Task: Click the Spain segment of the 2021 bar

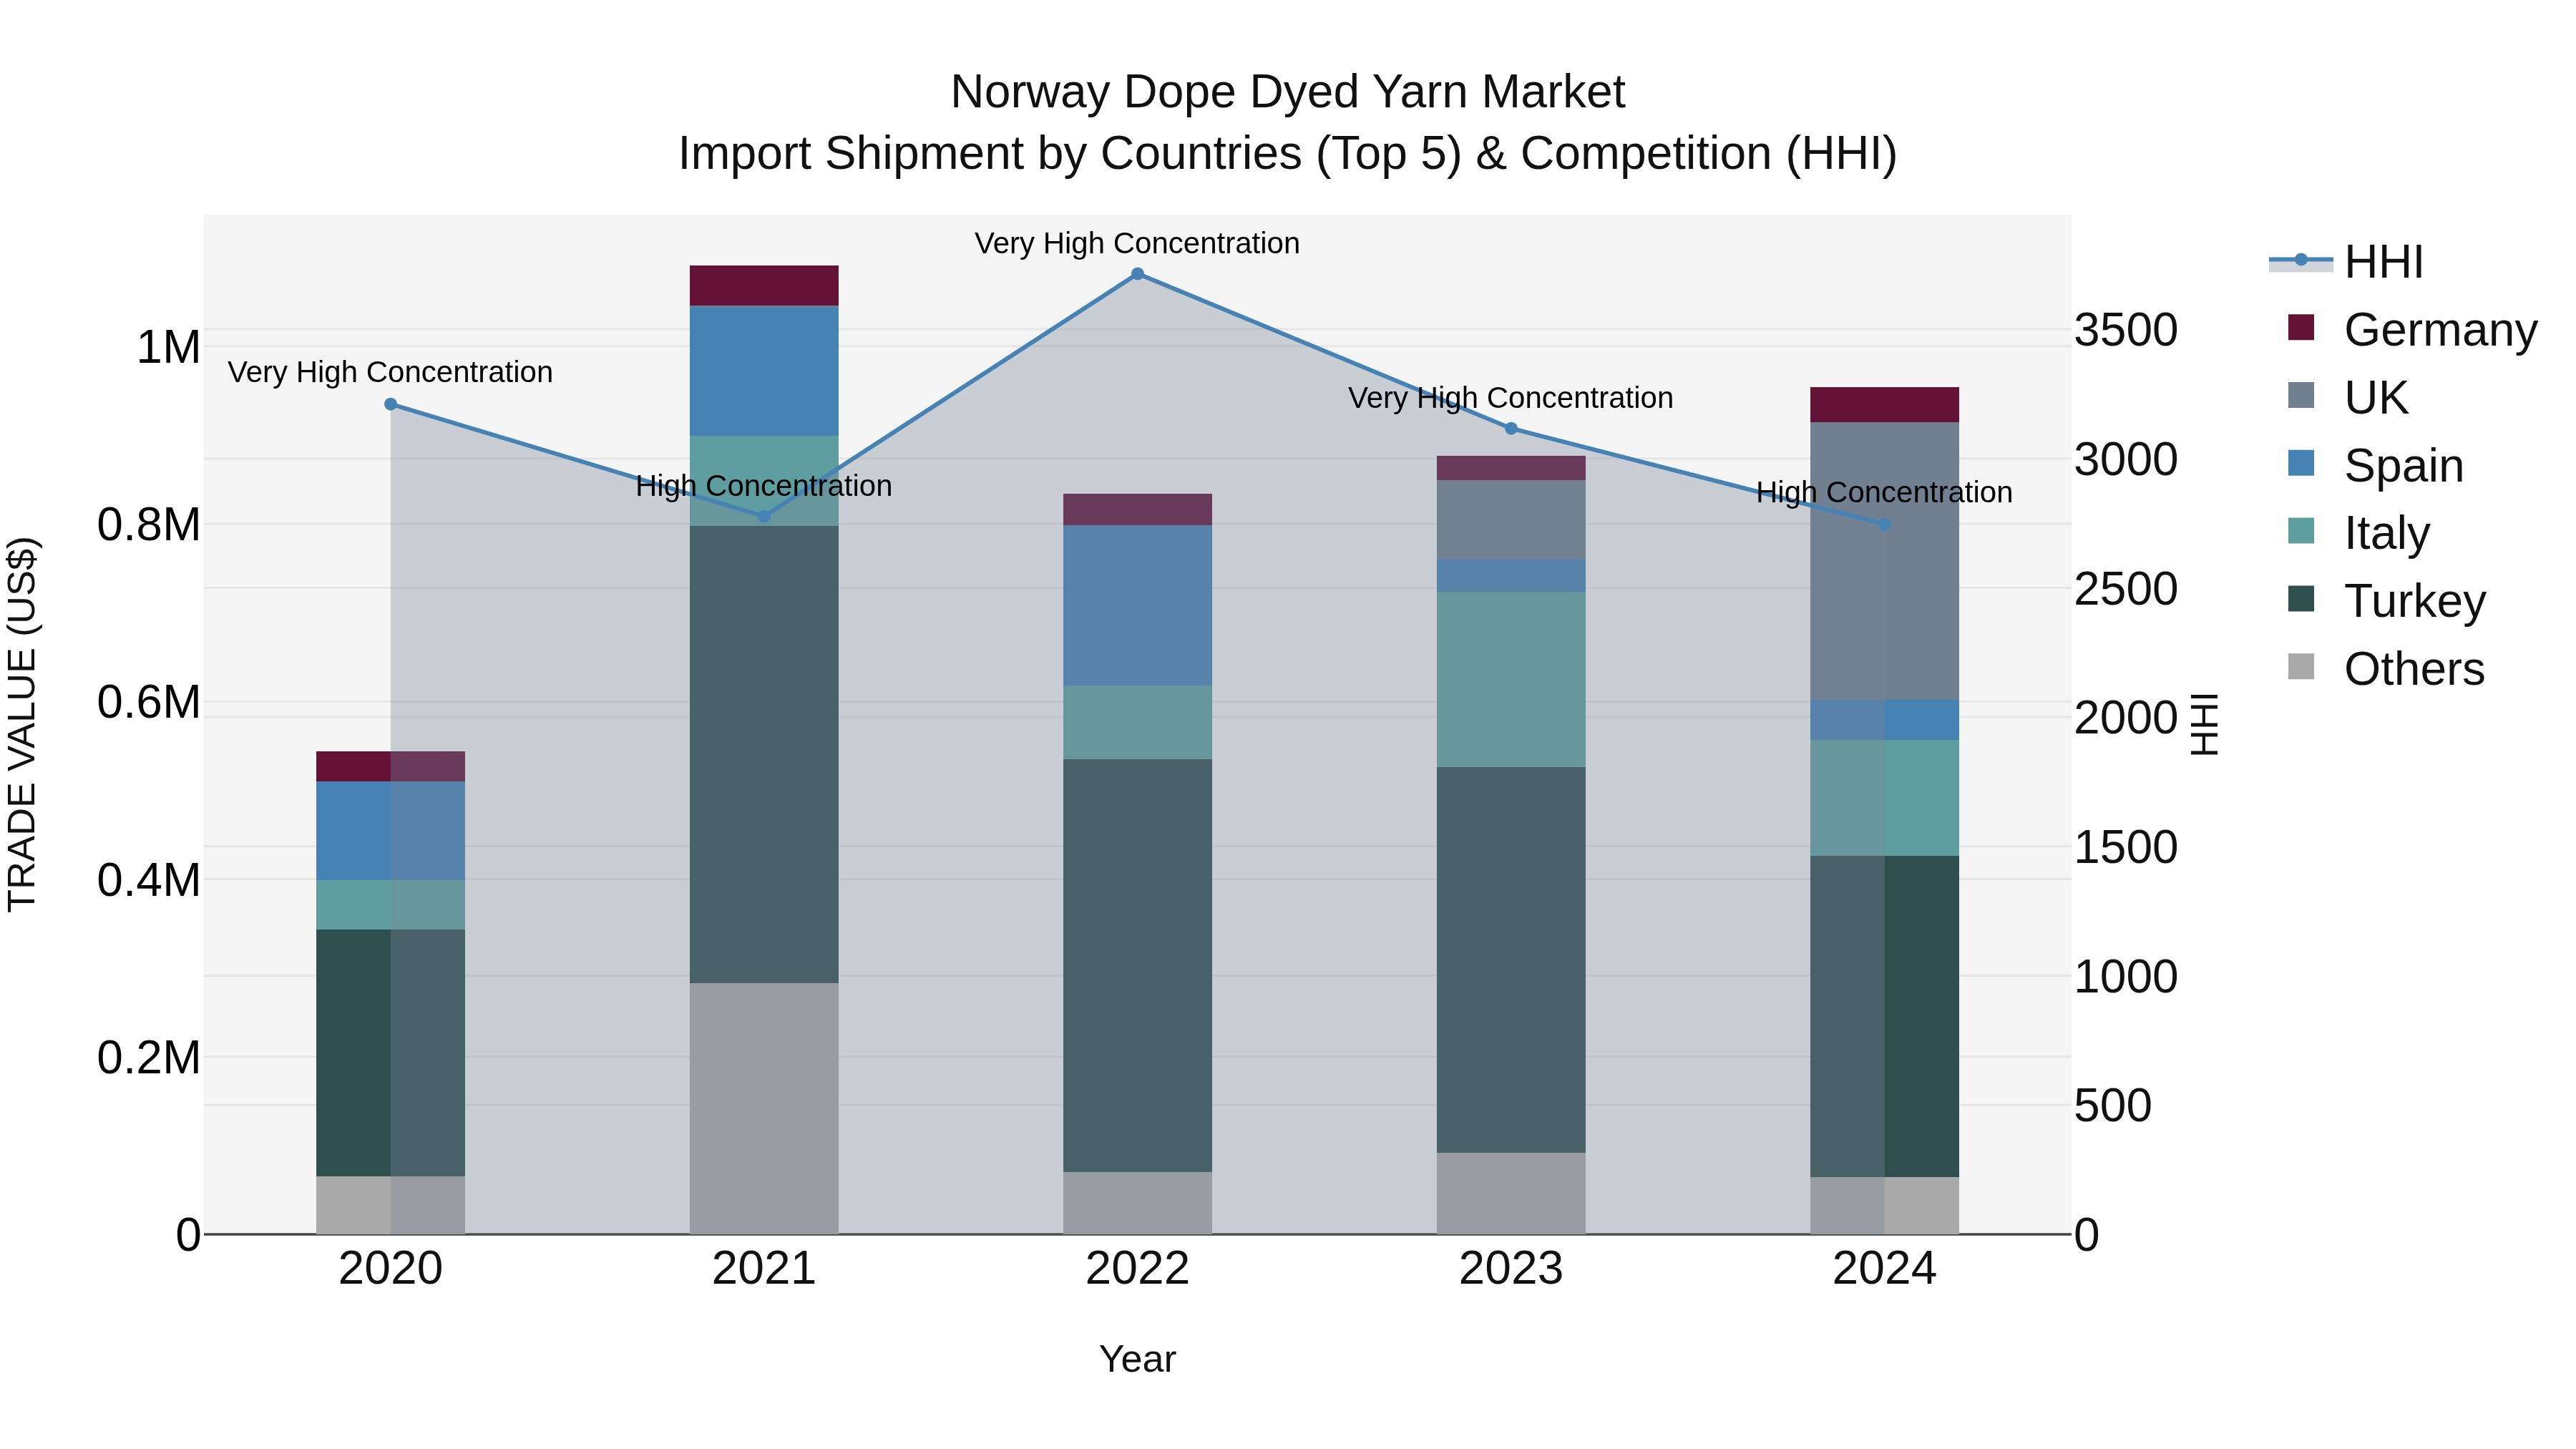Action: (x=764, y=371)
